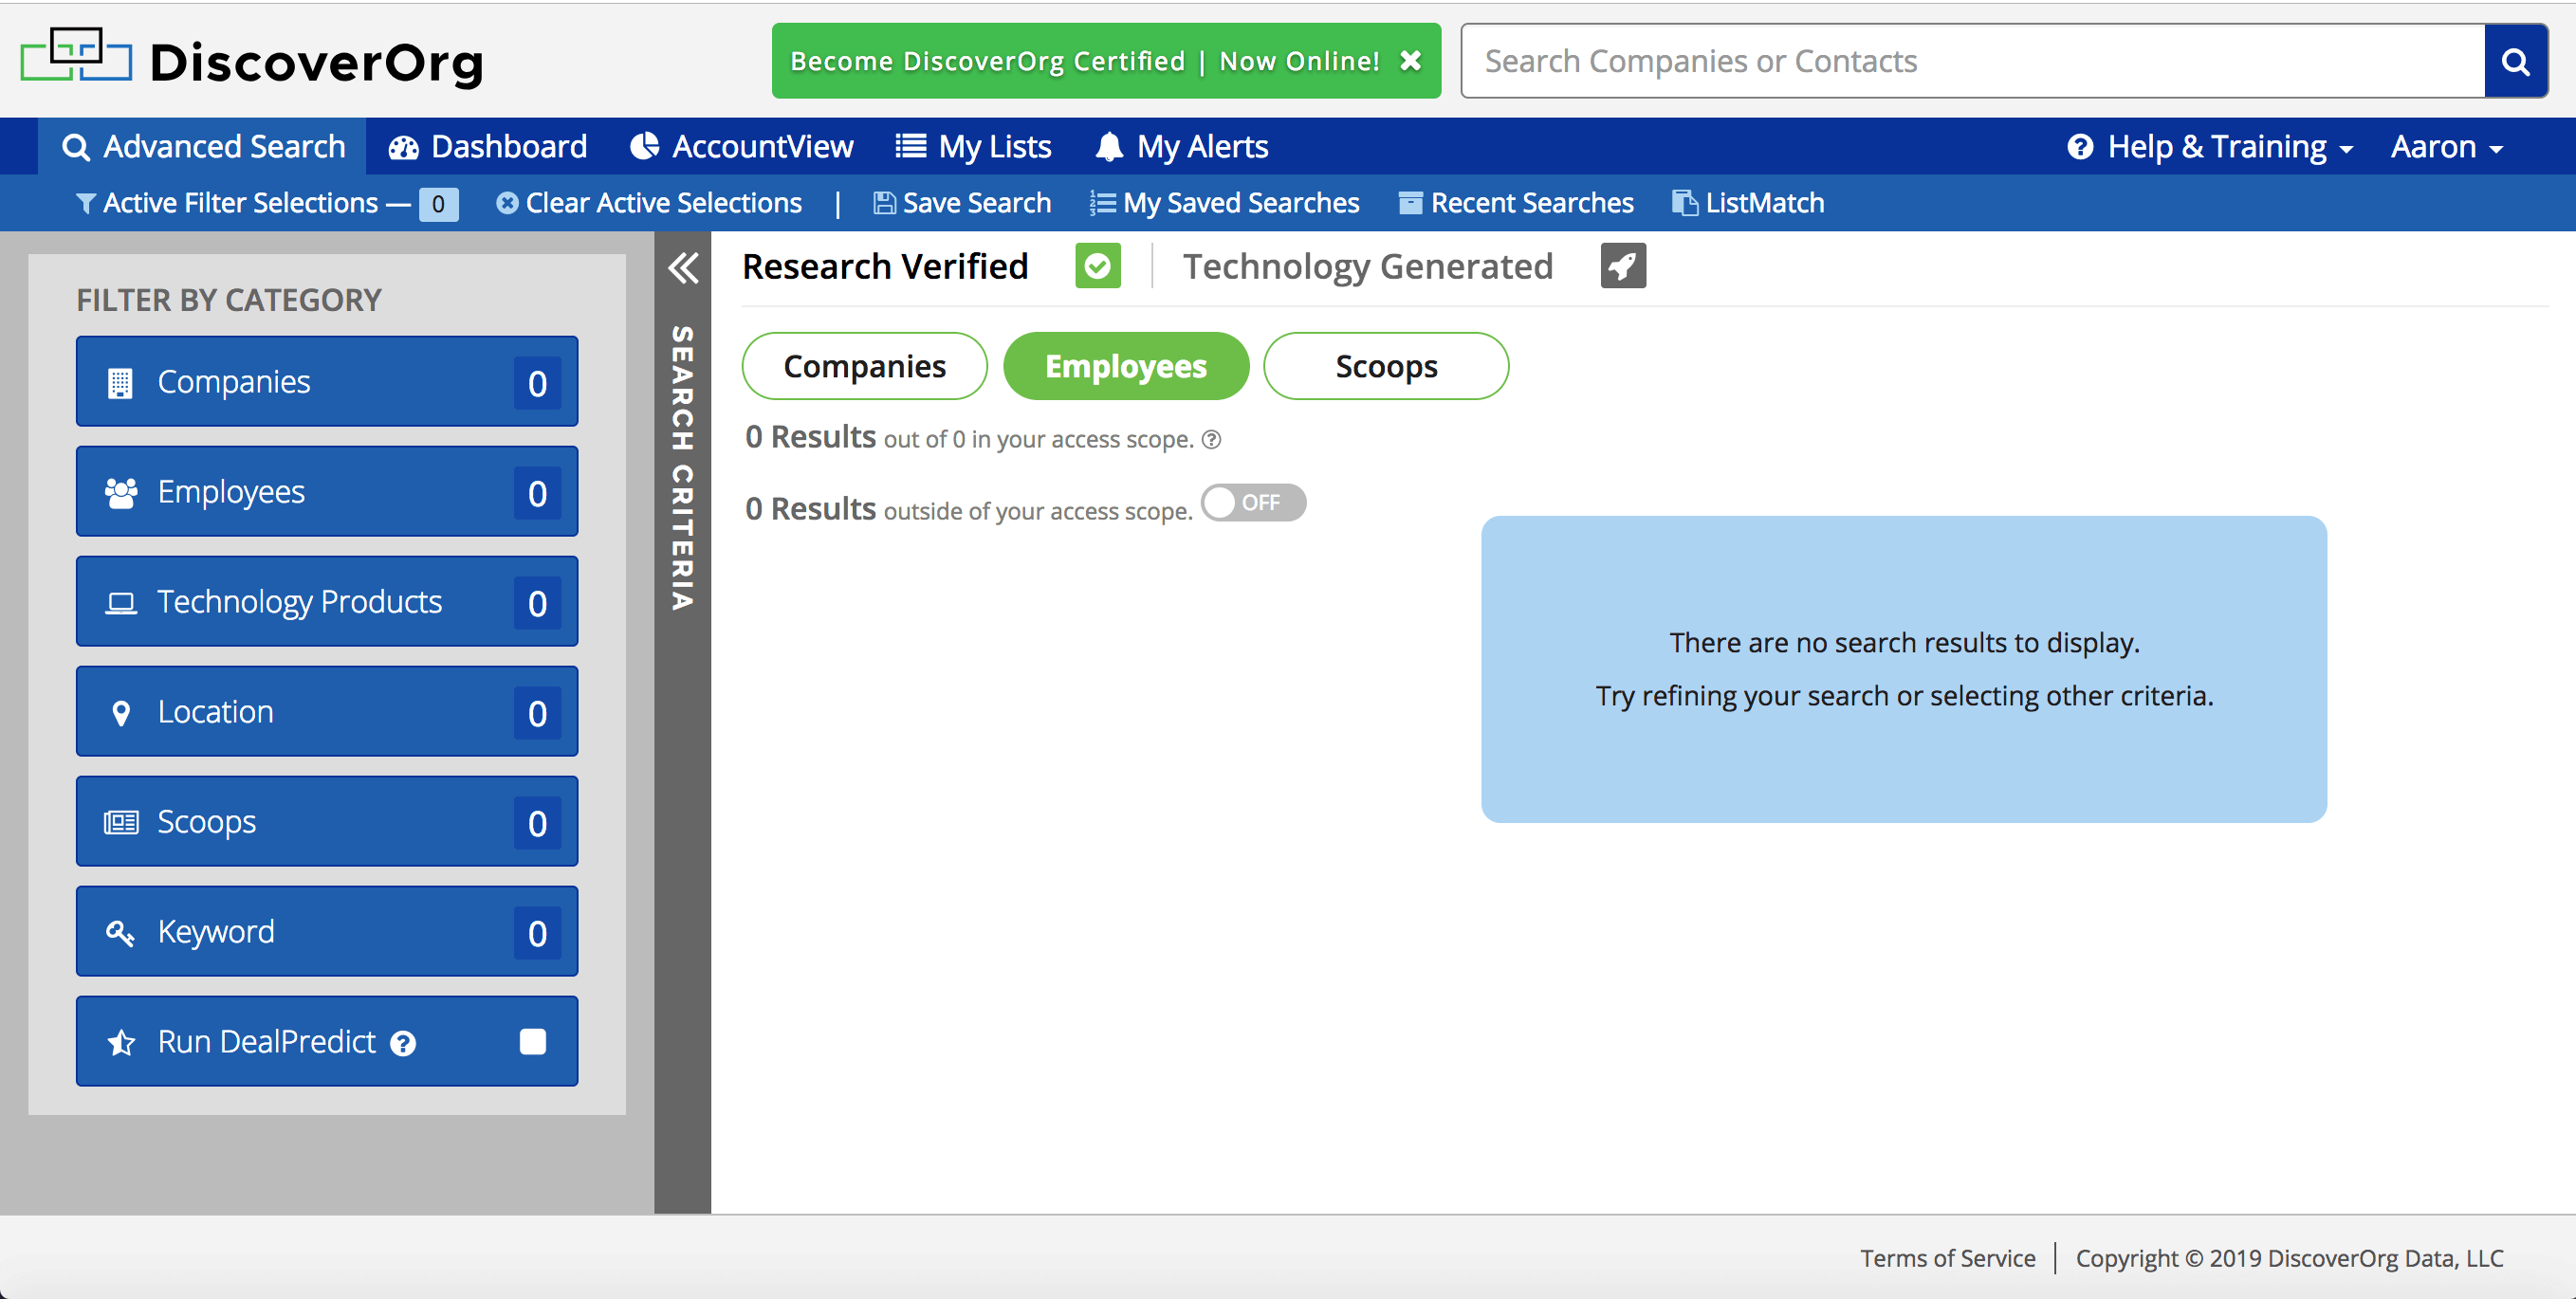Click the Help & Training question icon
Screen dimensions: 2576x1299
coord(2080,147)
